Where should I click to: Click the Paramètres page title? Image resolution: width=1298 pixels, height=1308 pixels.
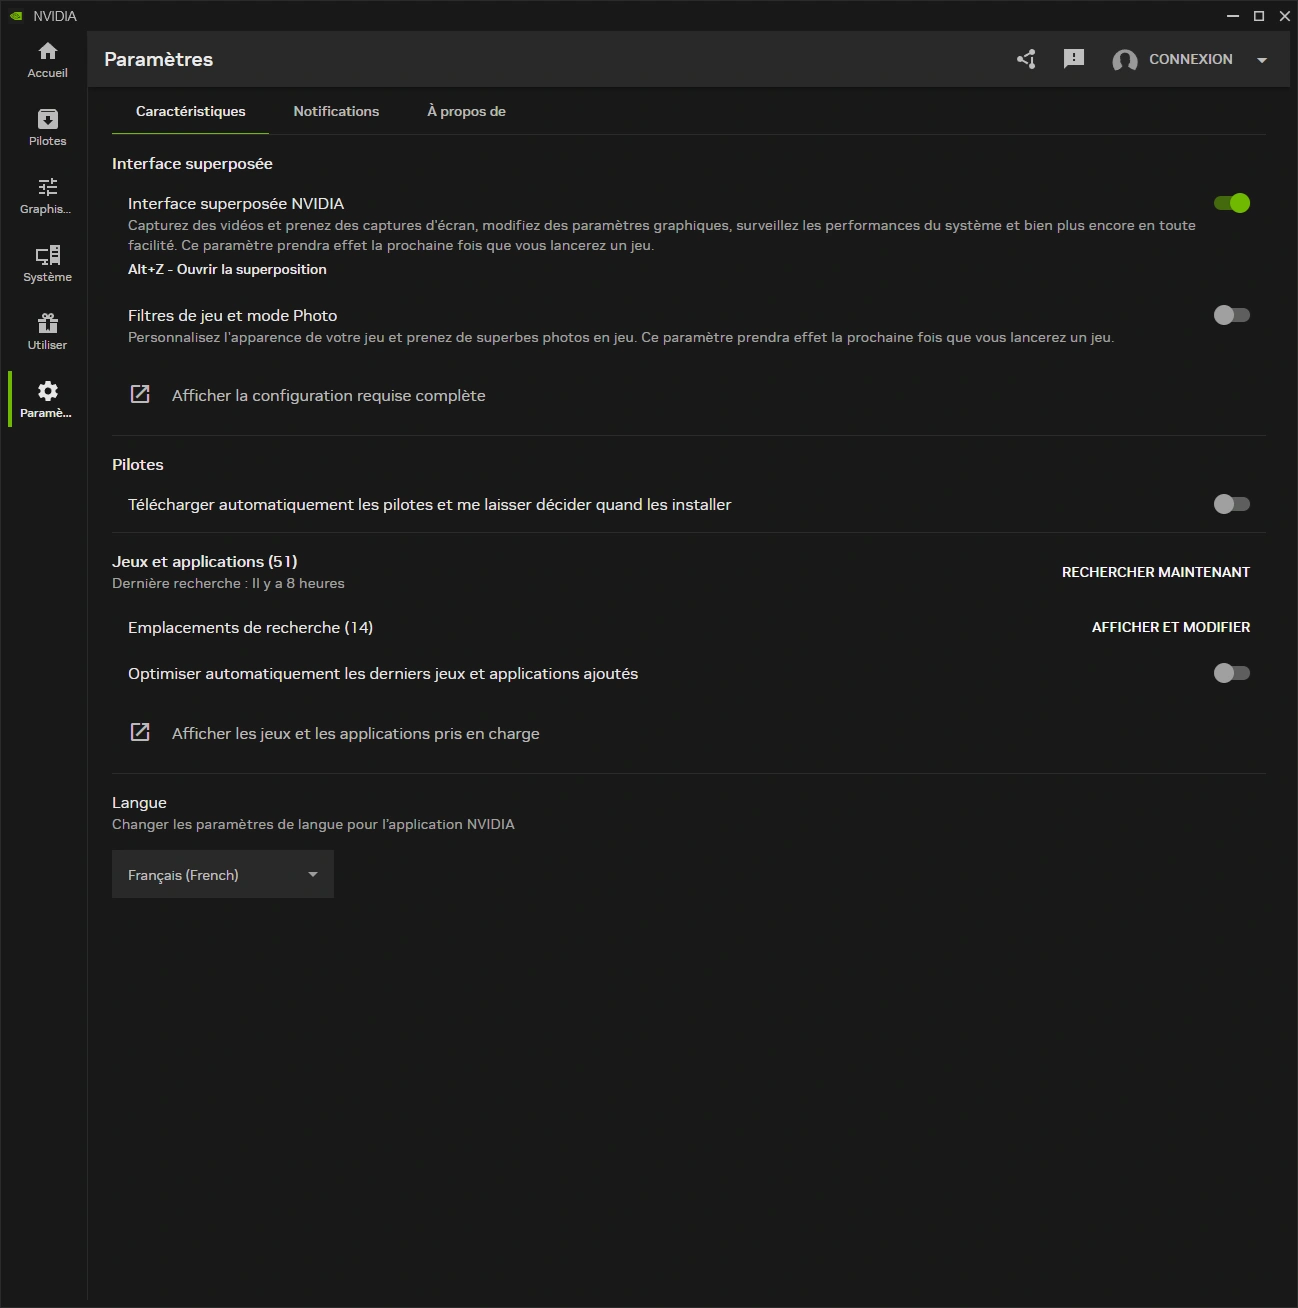point(158,59)
